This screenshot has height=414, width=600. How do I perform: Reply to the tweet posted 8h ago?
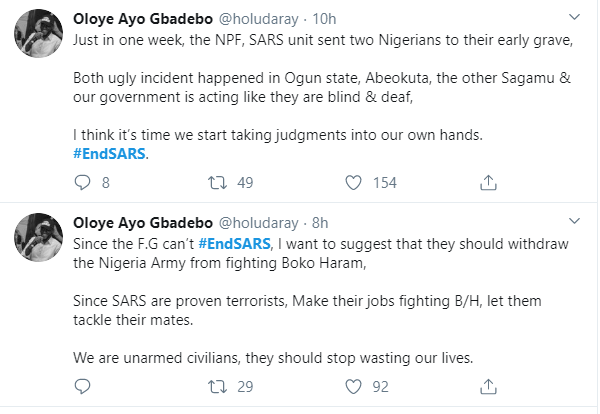point(83,385)
